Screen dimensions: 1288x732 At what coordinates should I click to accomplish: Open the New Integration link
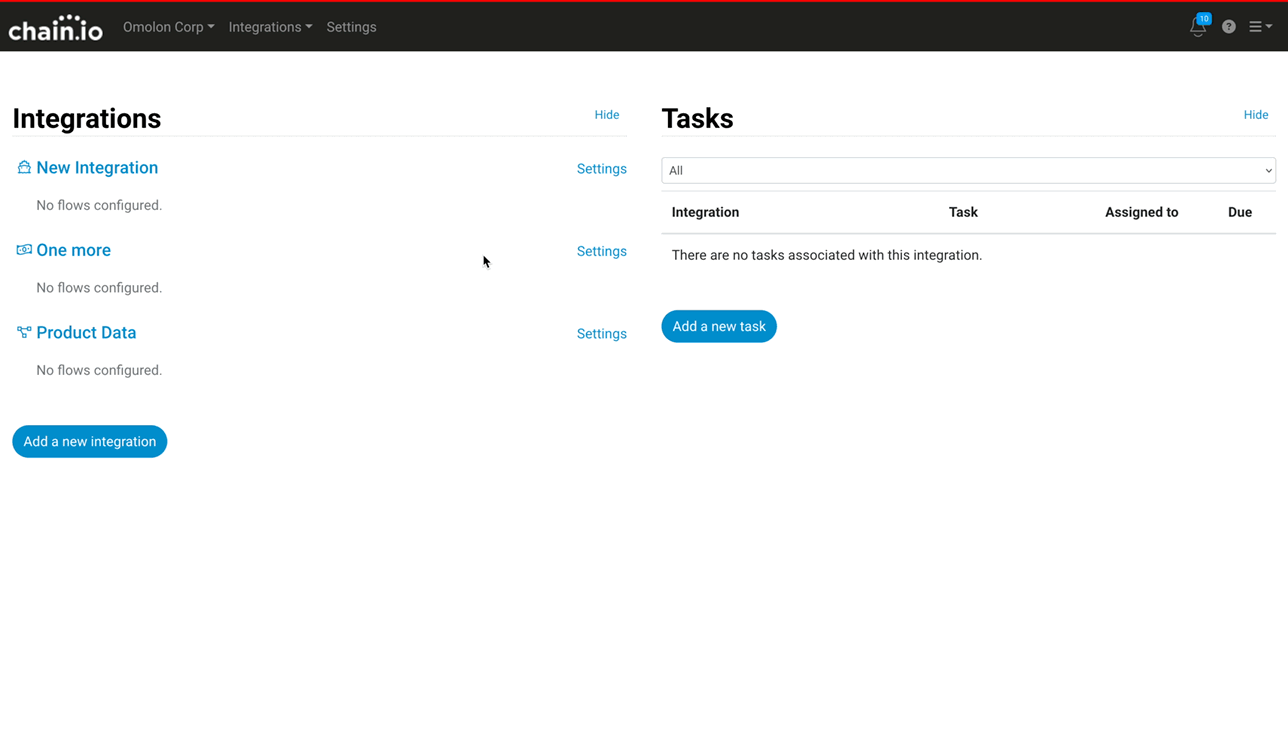tap(97, 167)
